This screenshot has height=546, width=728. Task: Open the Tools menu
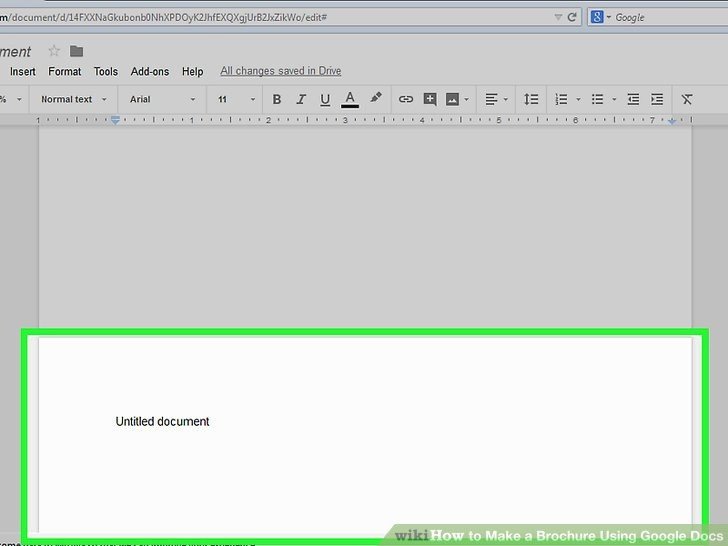pyautogui.click(x=106, y=72)
